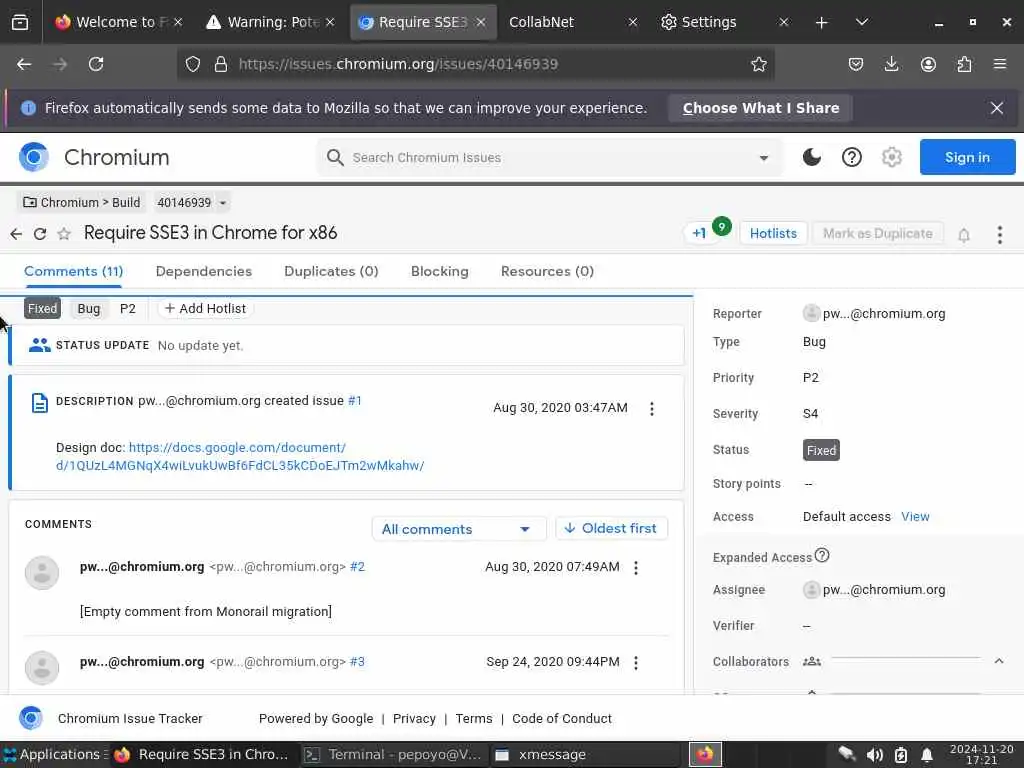Click the Search Chromium Issues field
Viewport: 1024px width, 768px height.
tap(549, 157)
